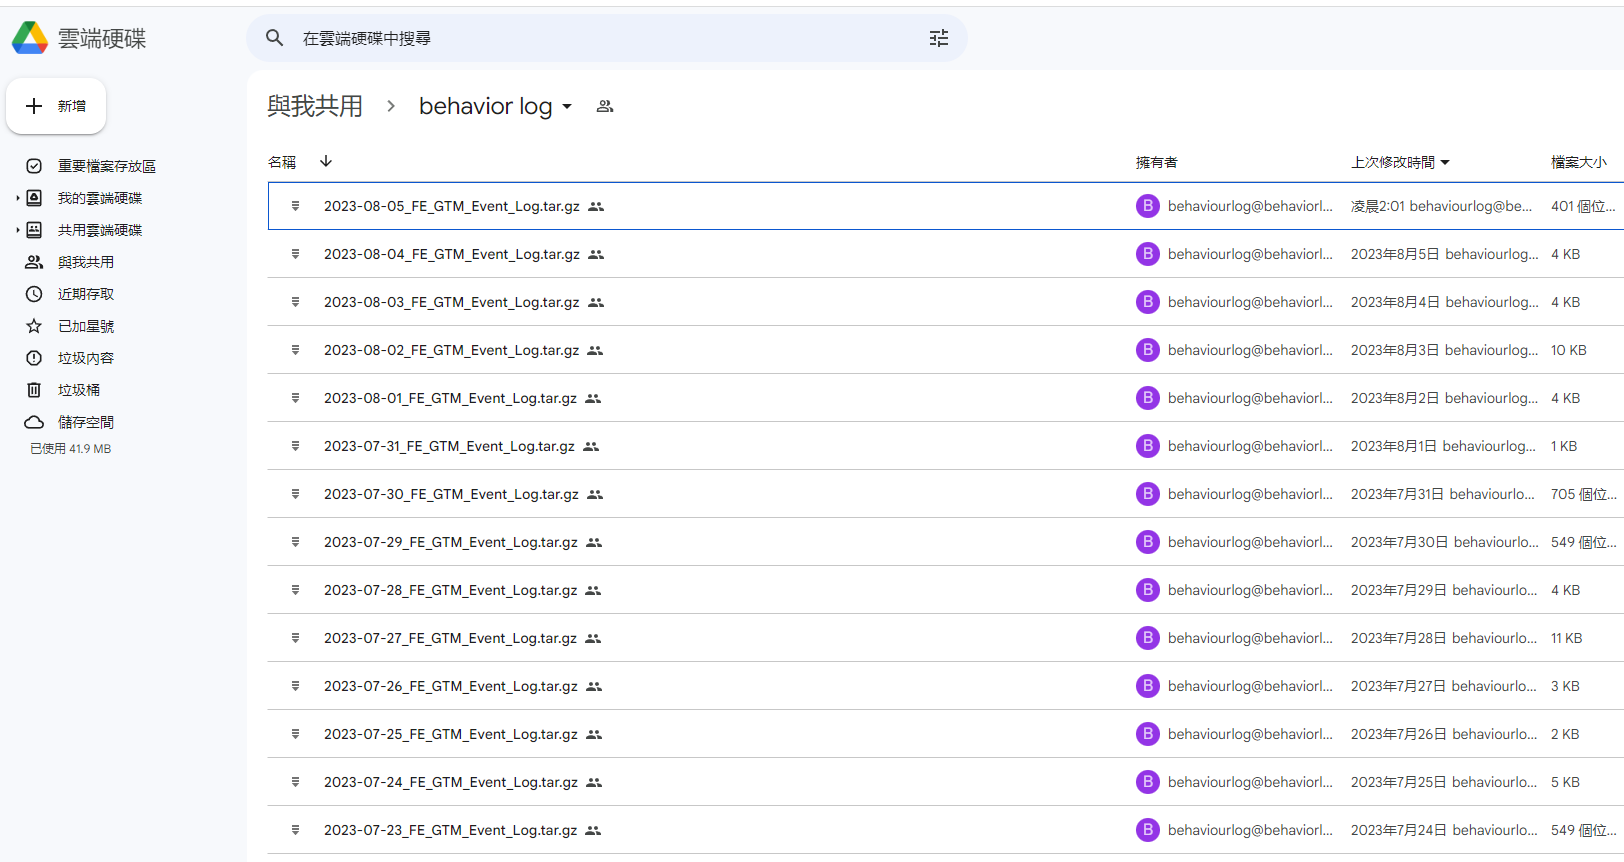Click owner avatar B in 2023-08-05 row
This screenshot has width=1624, height=862.
(x=1147, y=206)
